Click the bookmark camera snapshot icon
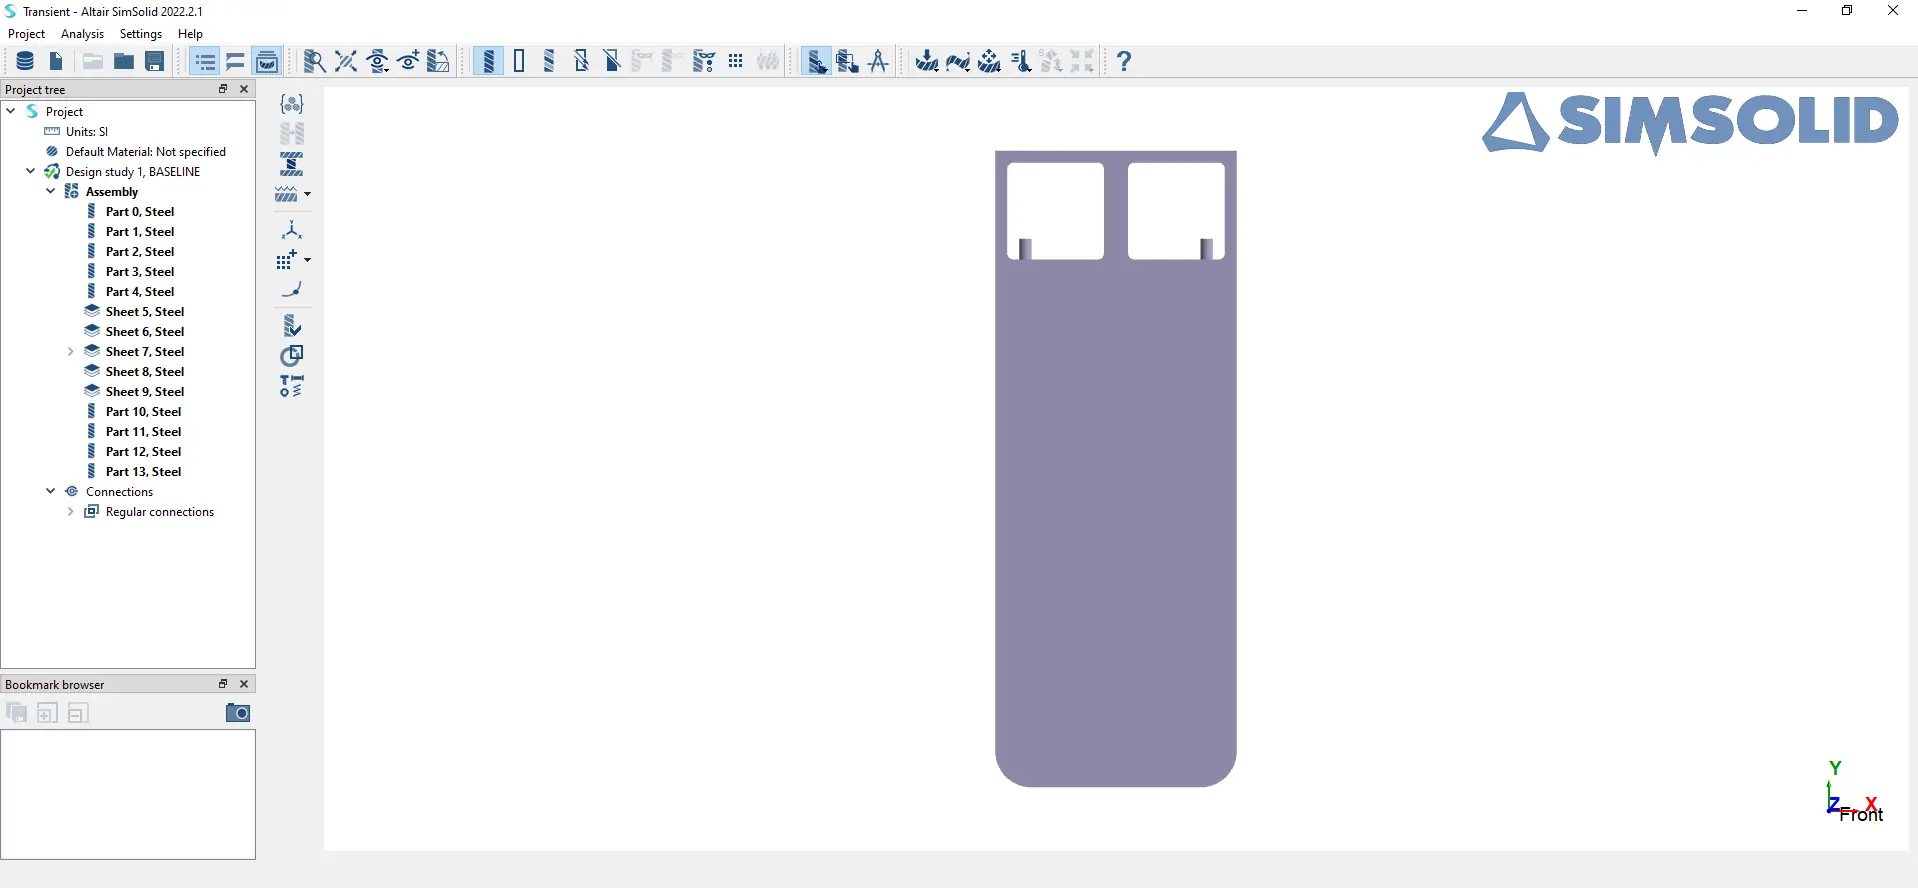The width and height of the screenshot is (1918, 888). point(238,713)
